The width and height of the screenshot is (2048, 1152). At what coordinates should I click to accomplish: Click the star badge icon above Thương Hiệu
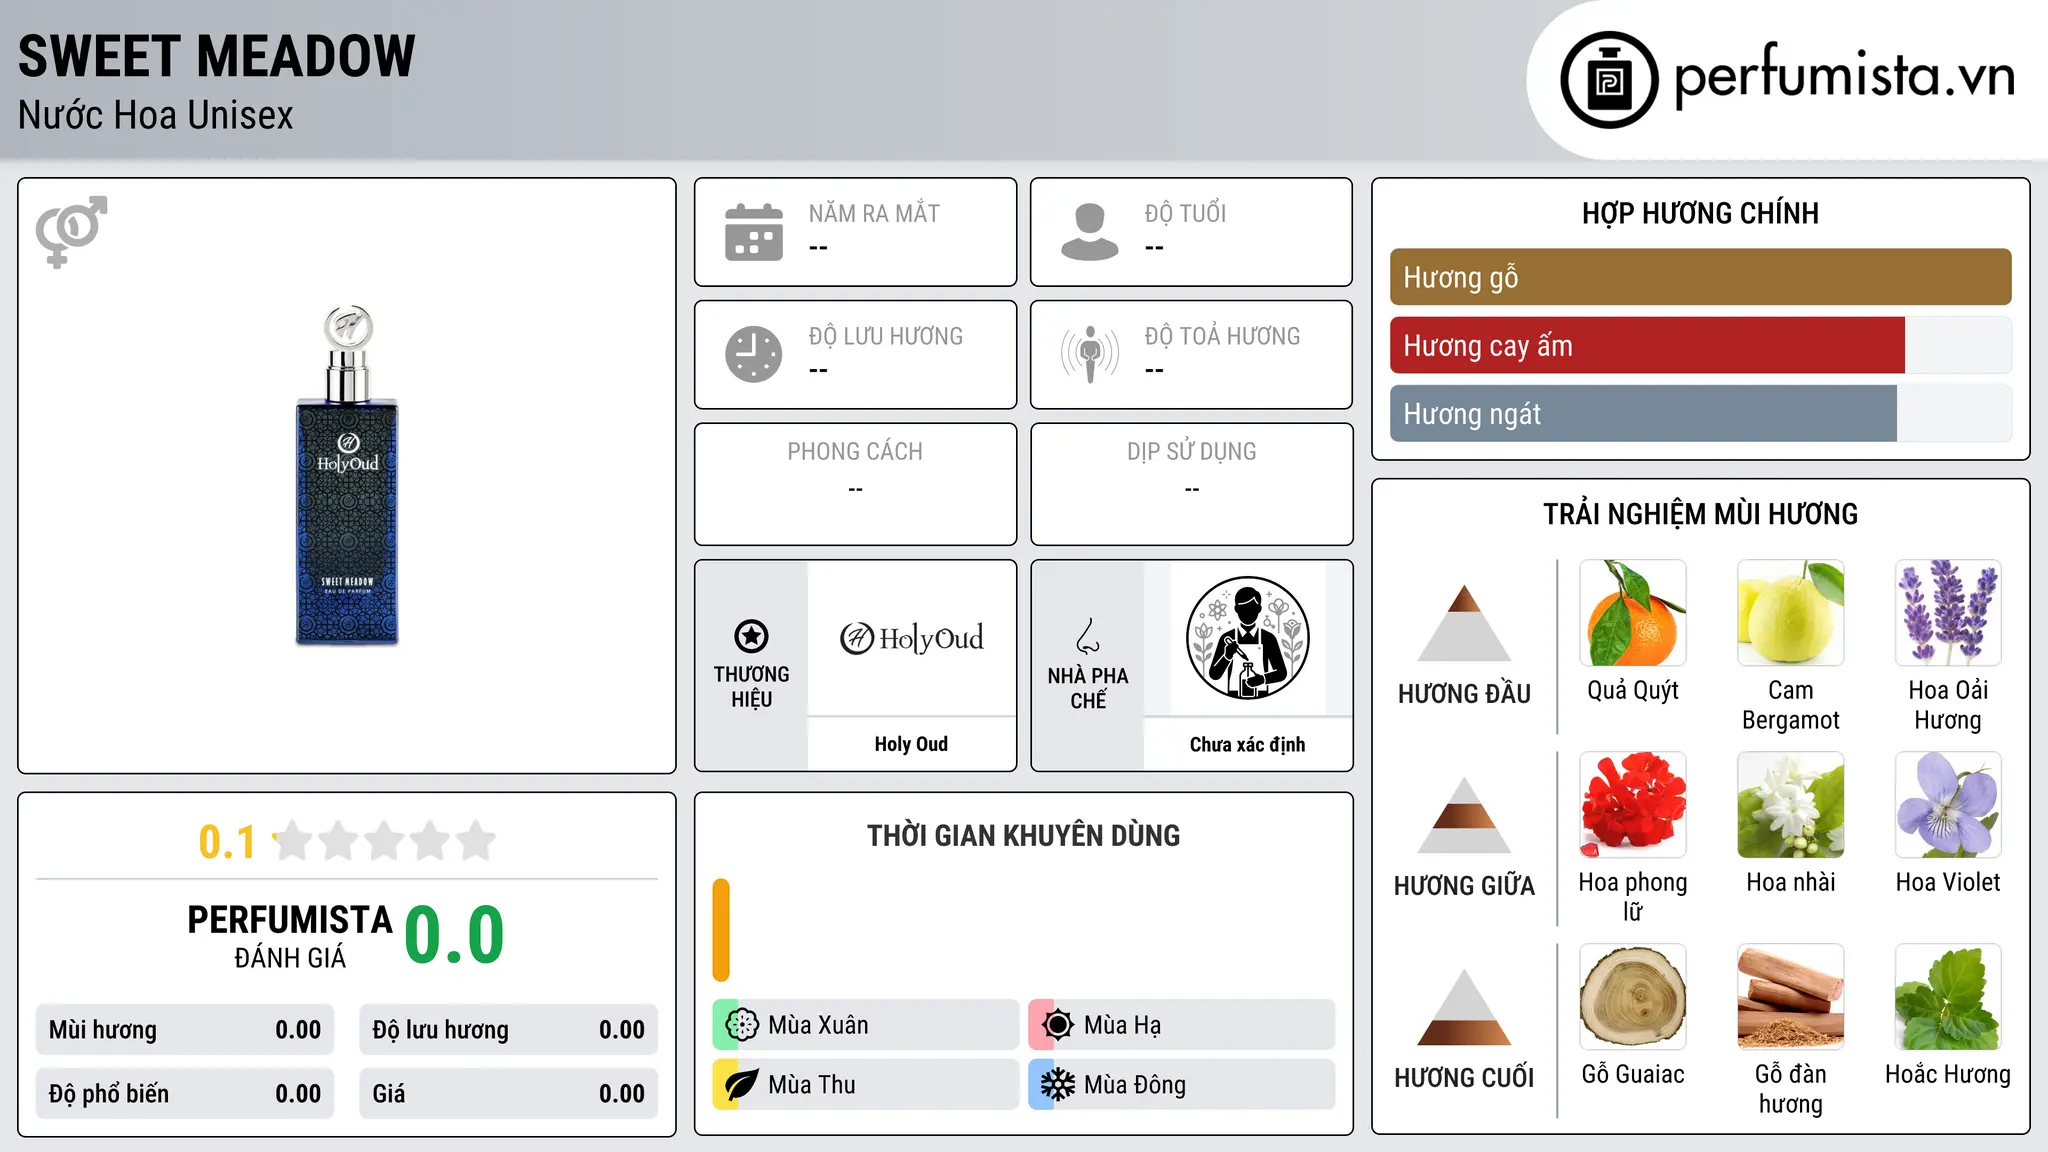751,636
